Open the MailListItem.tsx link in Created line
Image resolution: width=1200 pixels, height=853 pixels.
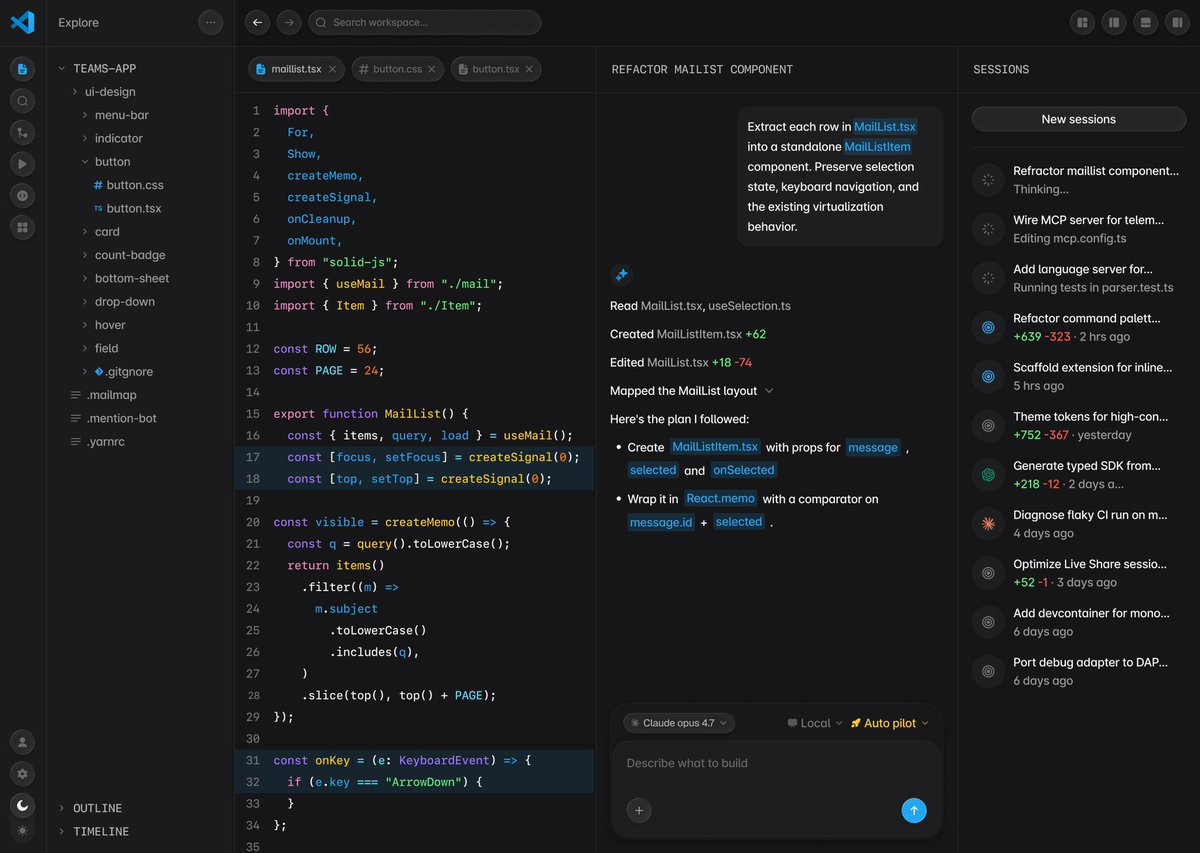tap(699, 334)
